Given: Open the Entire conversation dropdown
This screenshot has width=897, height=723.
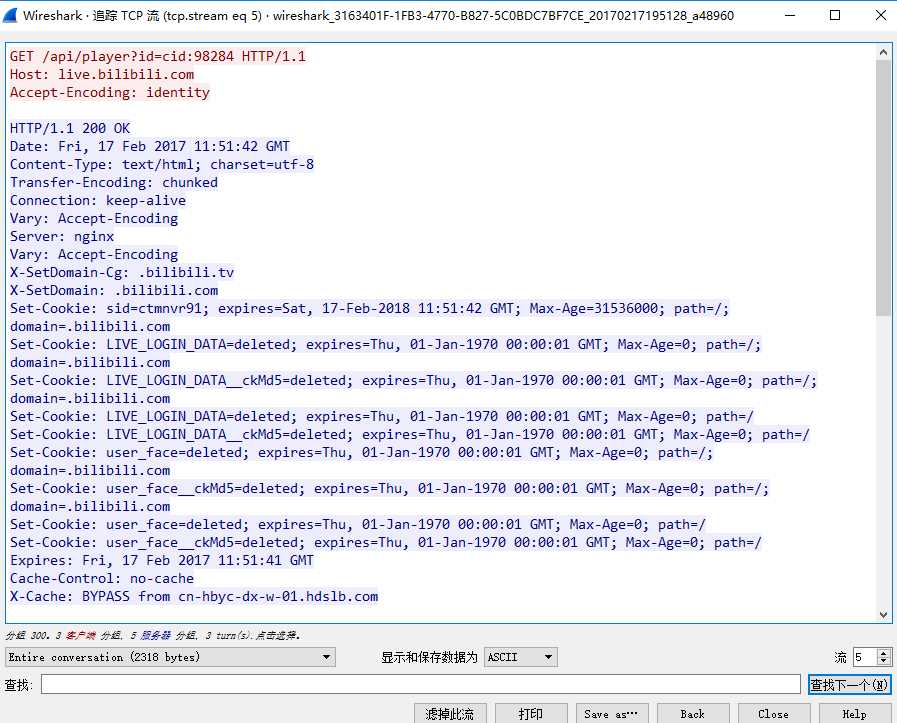Looking at the screenshot, I should click(170, 657).
